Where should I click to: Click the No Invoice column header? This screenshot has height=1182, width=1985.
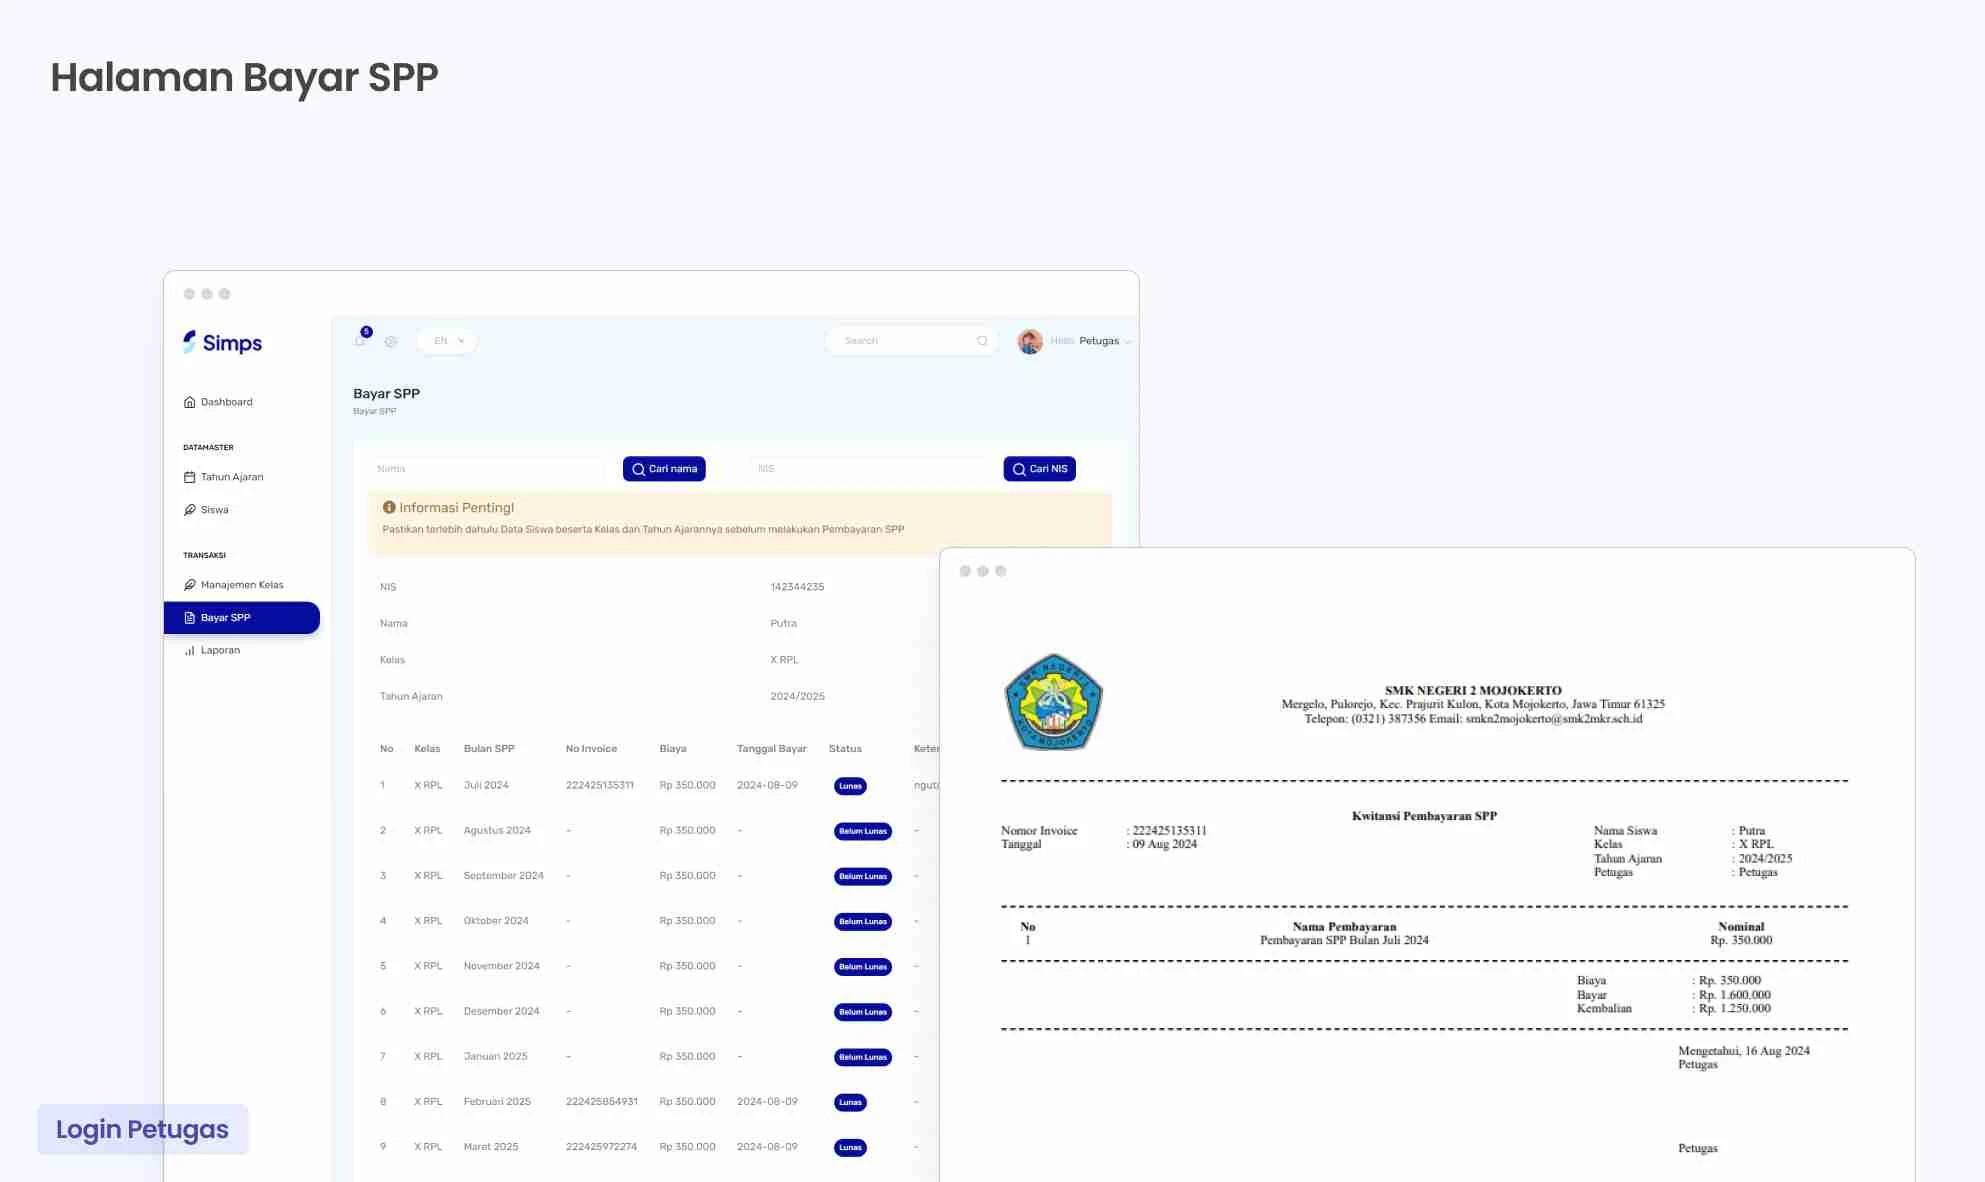(591, 748)
